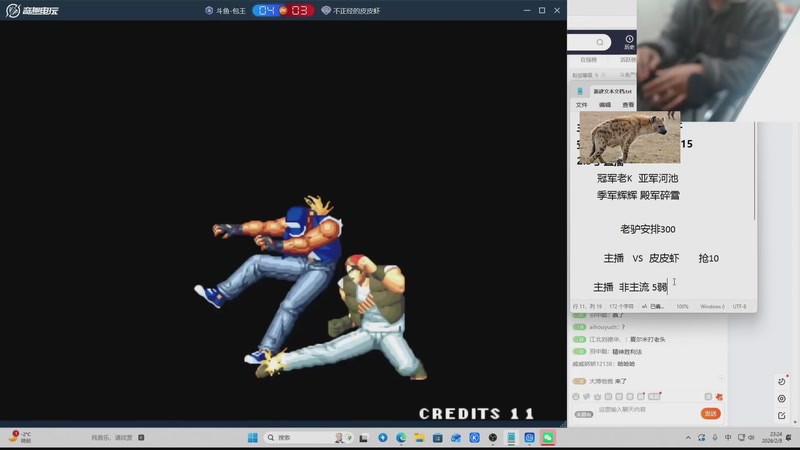Image resolution: width=800 pixels, height=450 pixels.
Task: Click the search magnifier in streaming panel
Action: pyautogui.click(x=600, y=42)
